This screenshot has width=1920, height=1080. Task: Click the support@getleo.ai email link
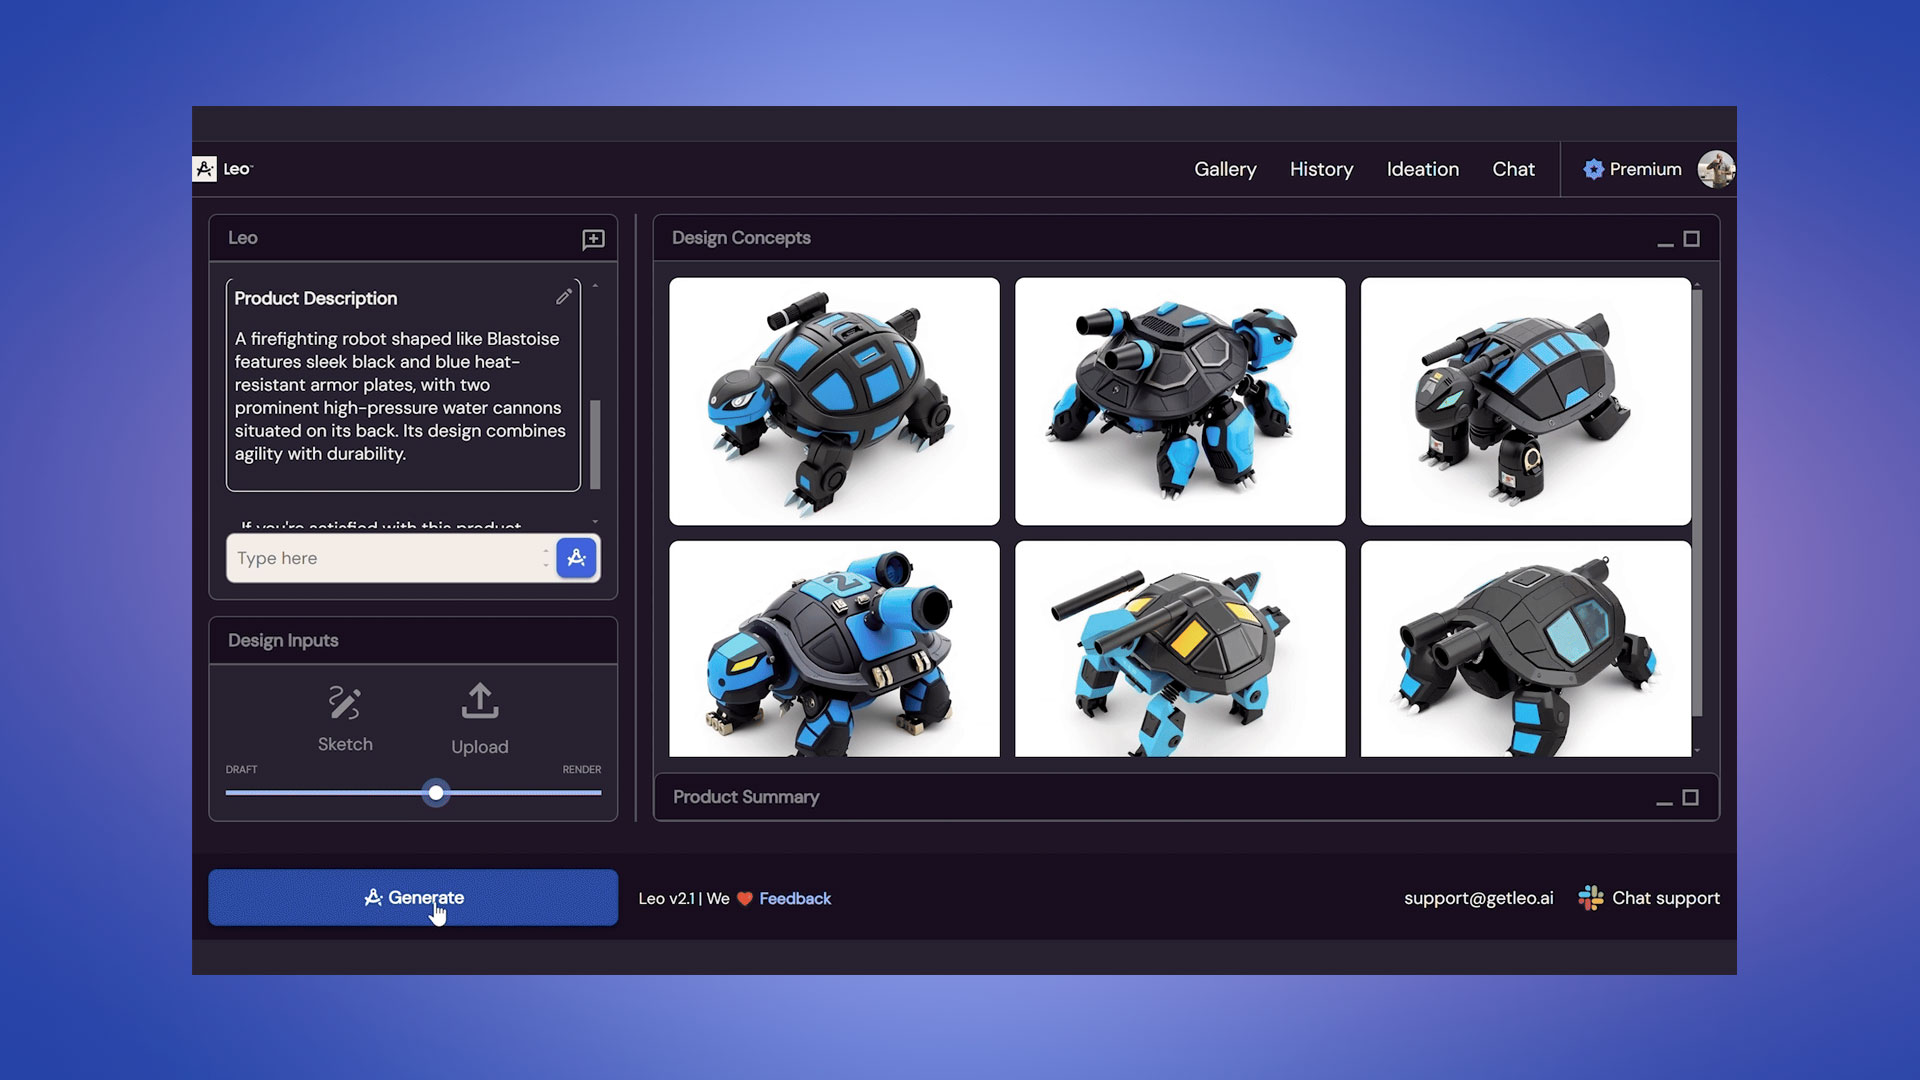[1478, 898]
